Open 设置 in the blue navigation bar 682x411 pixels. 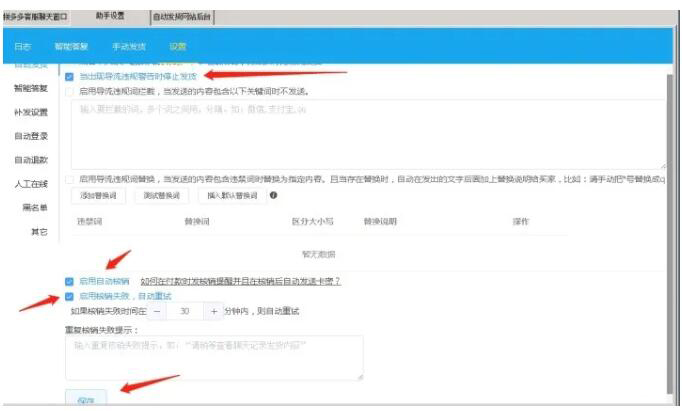click(x=177, y=47)
